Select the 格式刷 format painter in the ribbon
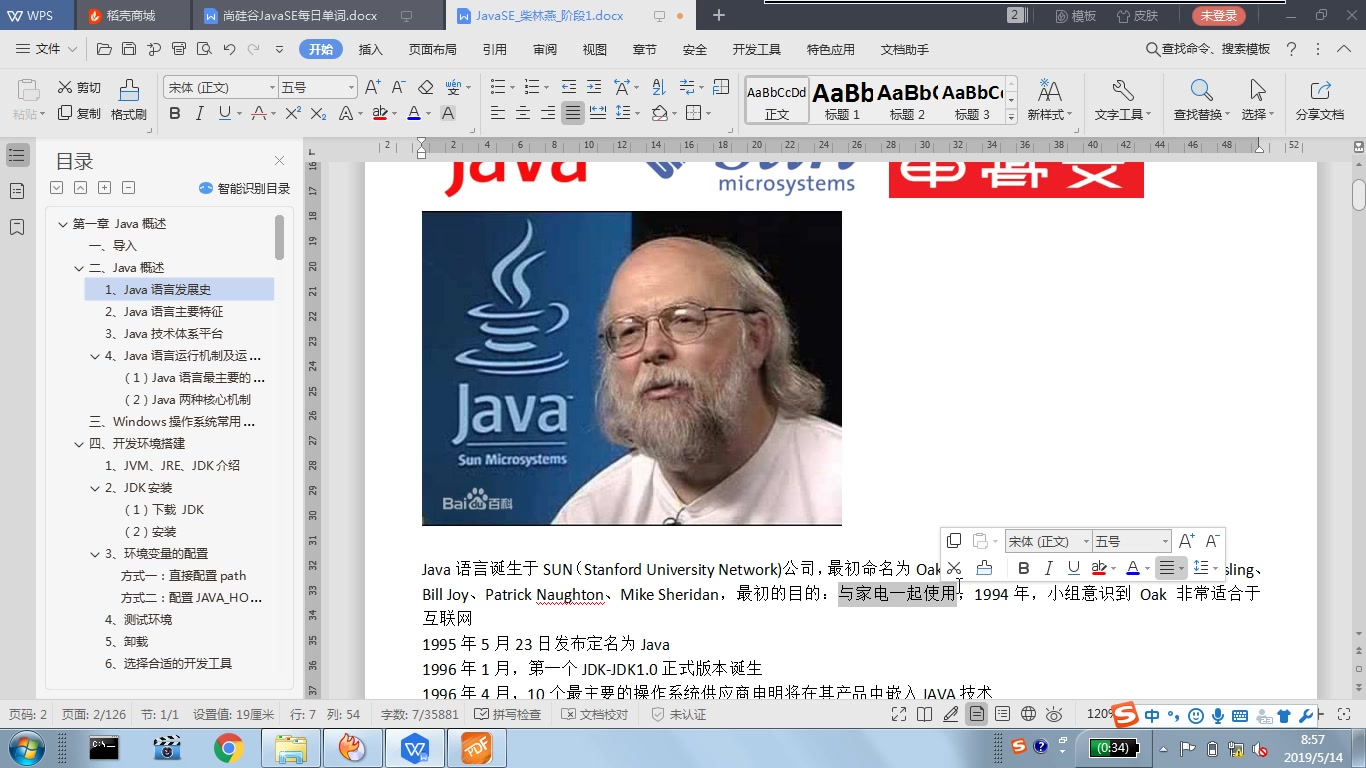Viewport: 1366px width, 768px height. point(129,101)
